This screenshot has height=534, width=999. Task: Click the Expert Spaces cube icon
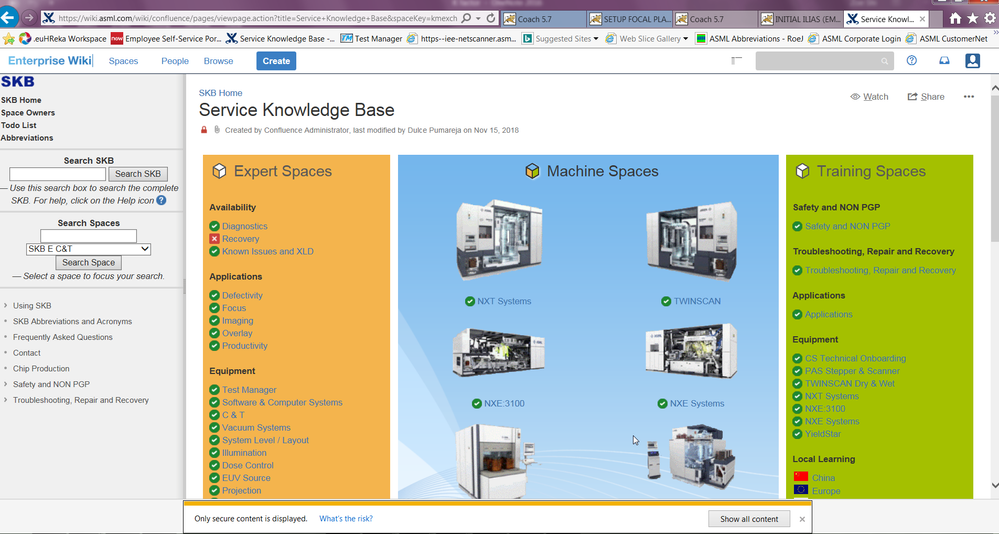[x=219, y=171]
